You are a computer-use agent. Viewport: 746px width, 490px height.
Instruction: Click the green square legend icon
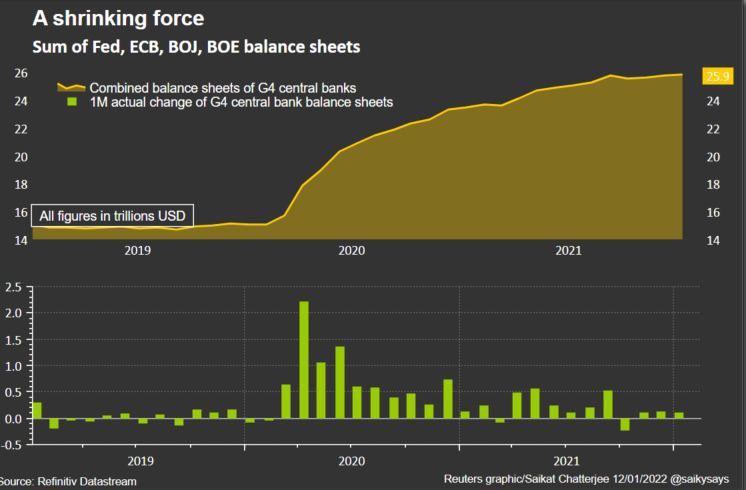pyautogui.click(x=71, y=102)
